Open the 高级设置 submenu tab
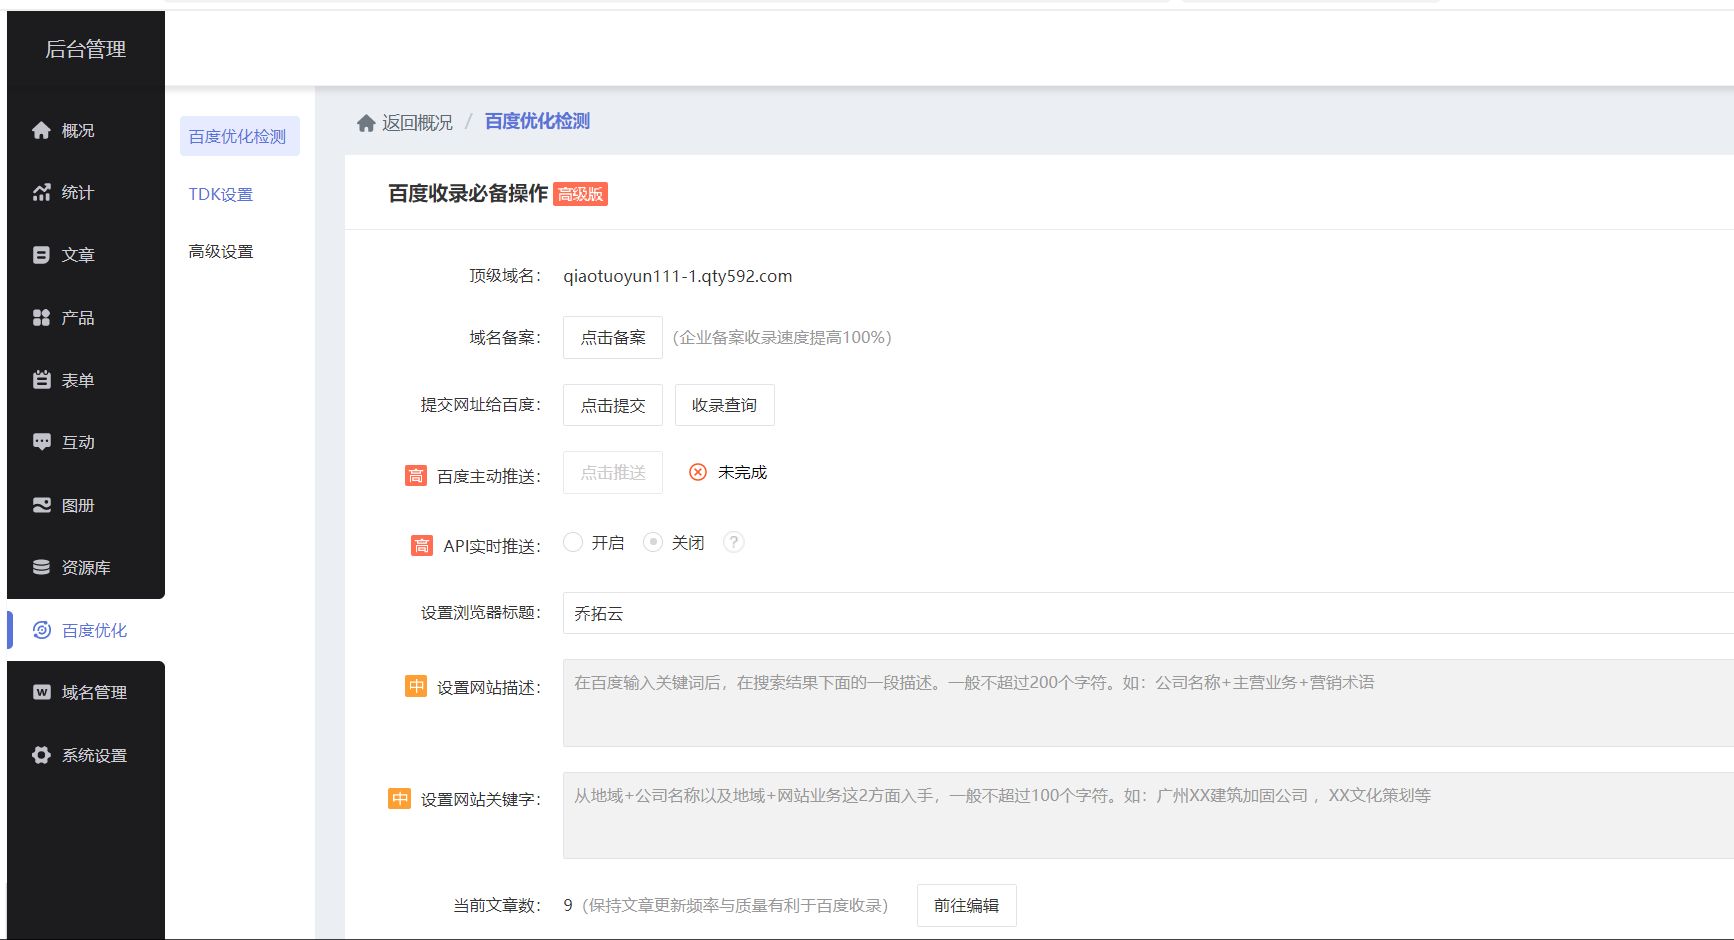The width and height of the screenshot is (1734, 940). 221,251
